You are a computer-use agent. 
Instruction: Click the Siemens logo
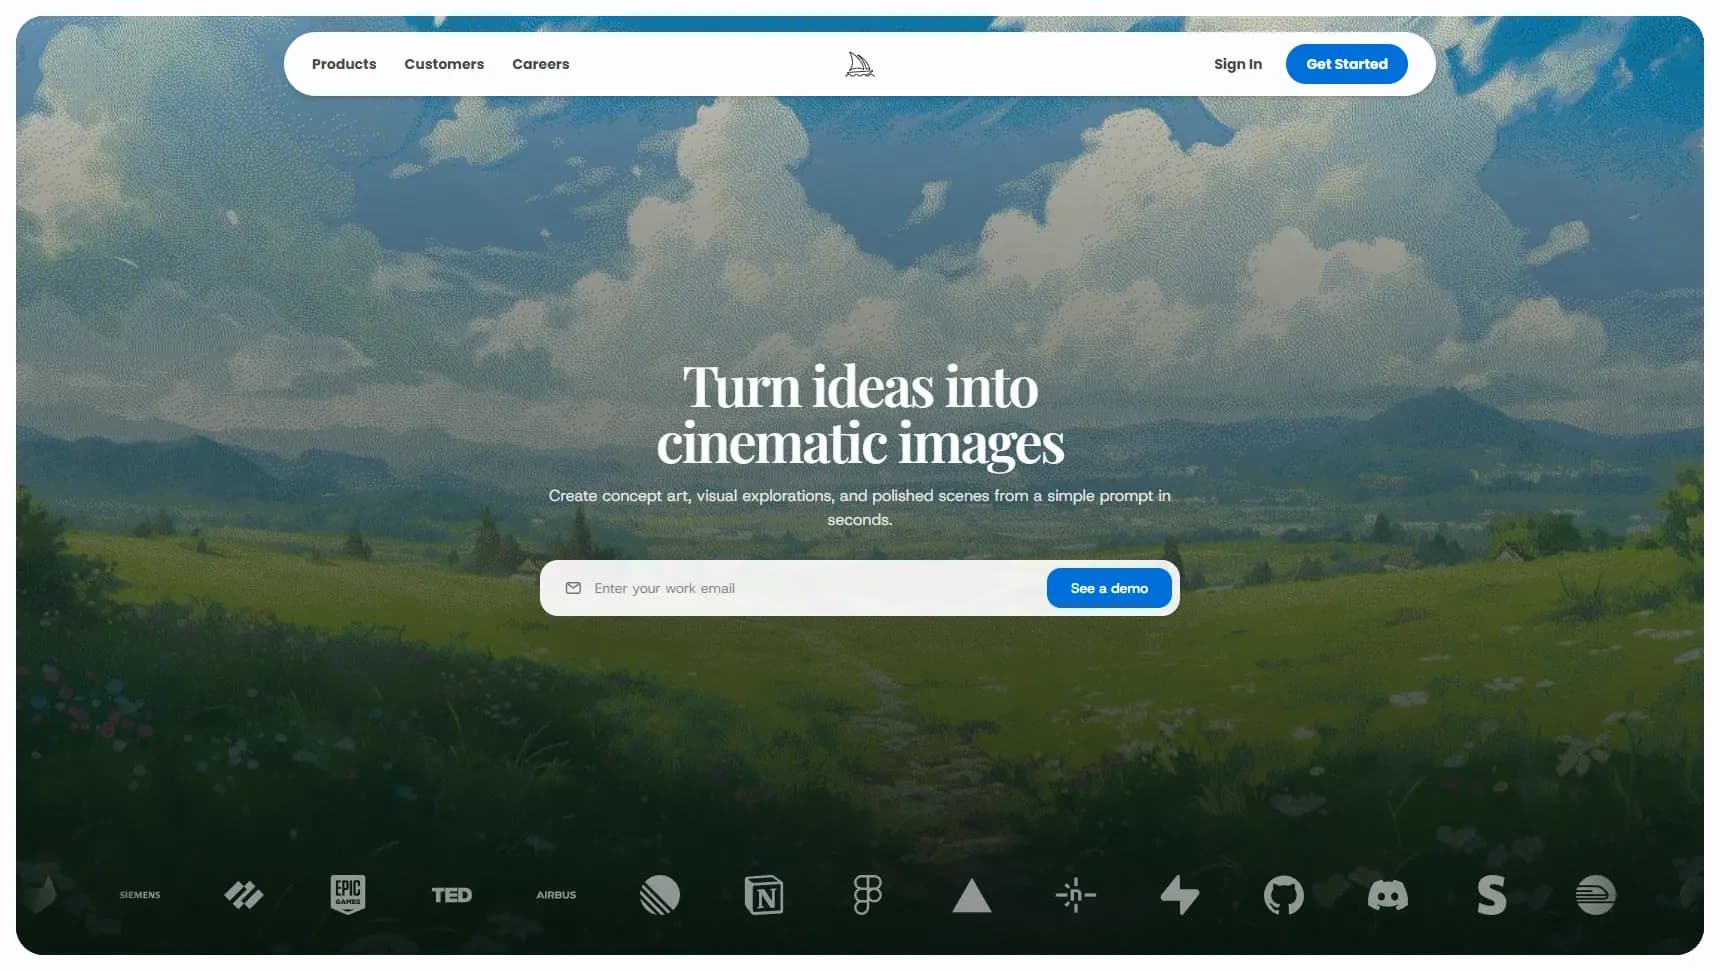(x=140, y=895)
